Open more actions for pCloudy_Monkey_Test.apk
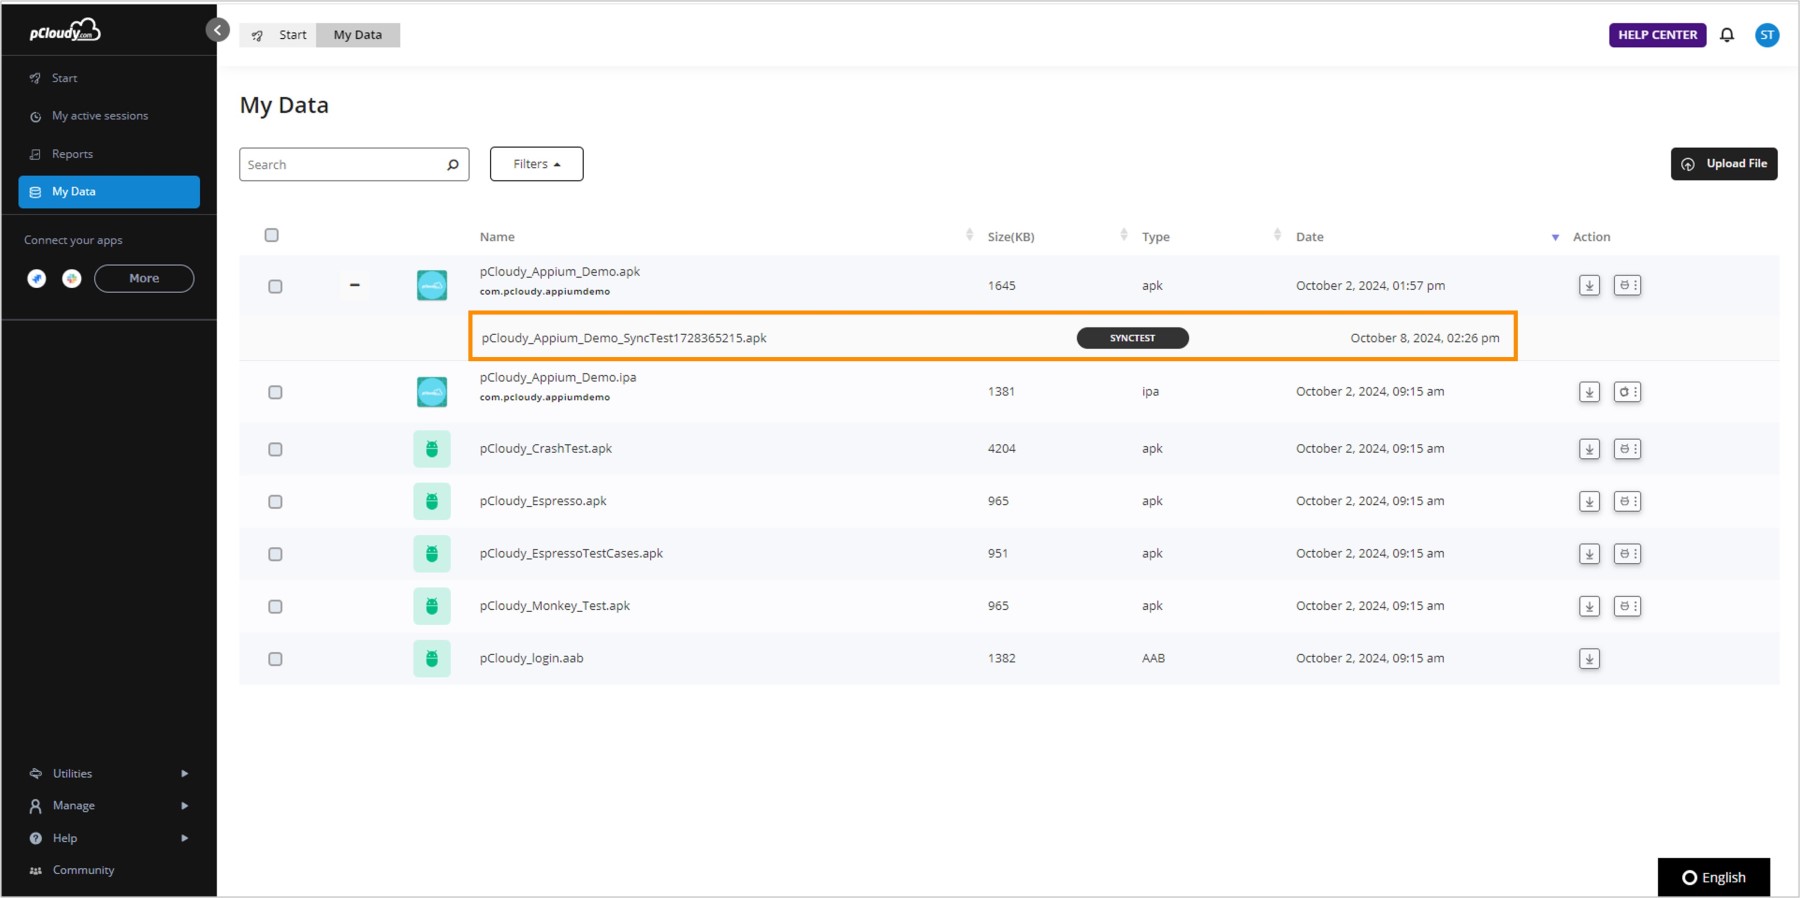Screen dimensions: 1800x898 pos(1627,606)
